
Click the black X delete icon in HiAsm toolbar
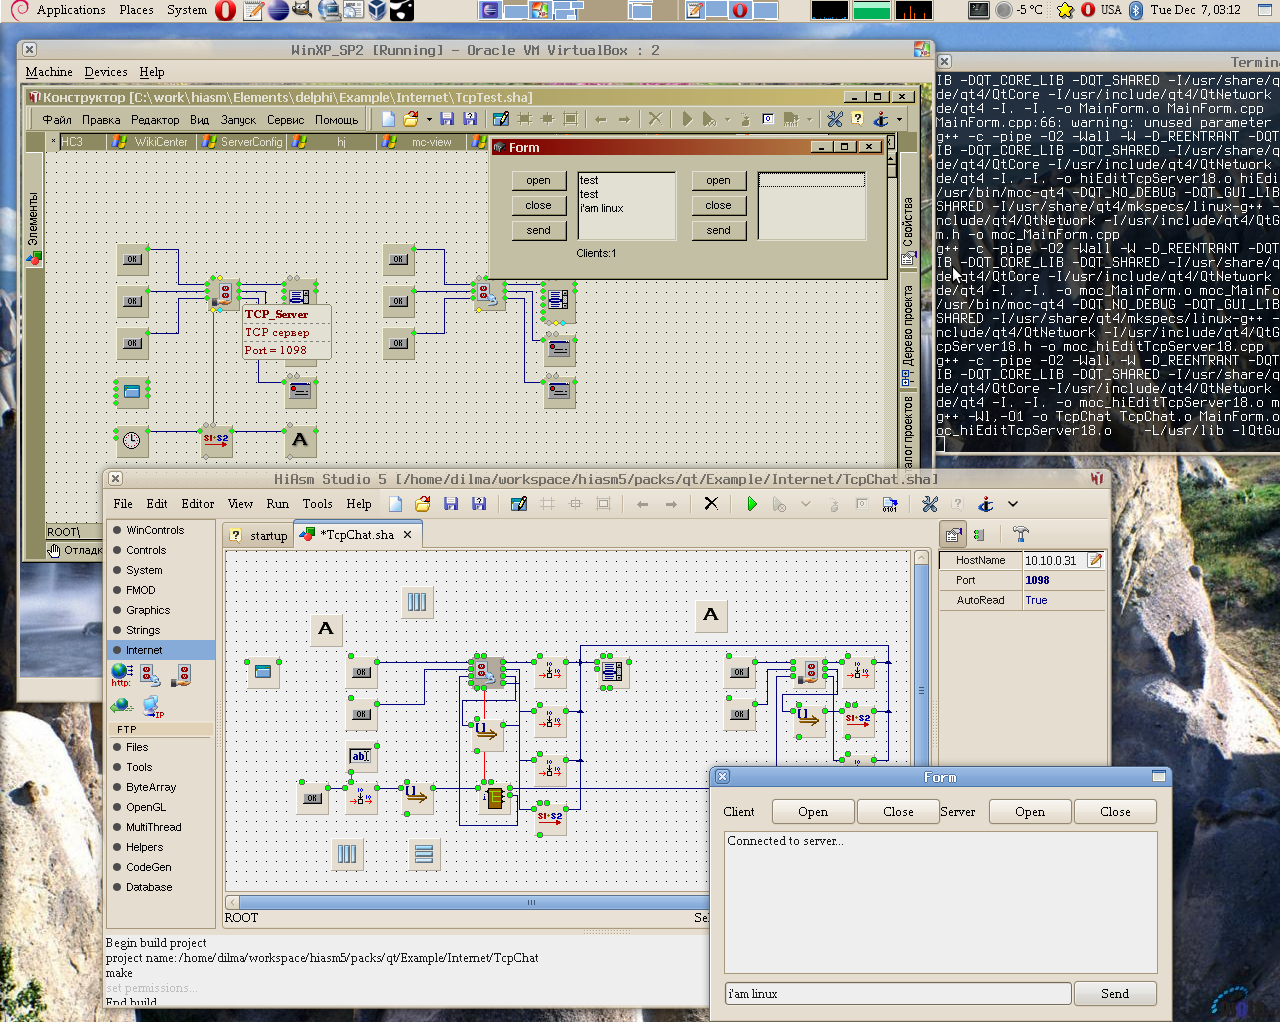(x=711, y=504)
